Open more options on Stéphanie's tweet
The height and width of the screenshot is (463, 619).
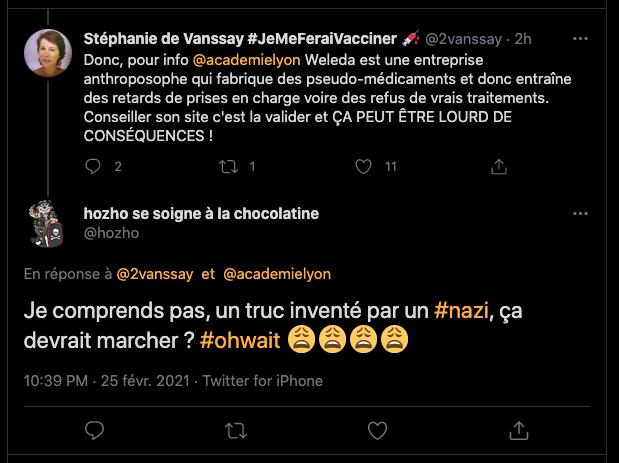pos(580,39)
